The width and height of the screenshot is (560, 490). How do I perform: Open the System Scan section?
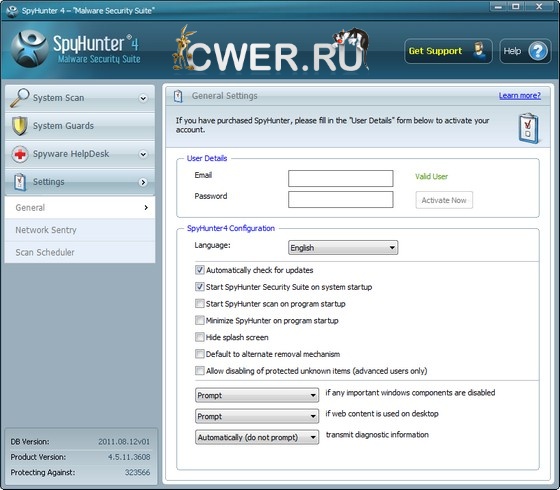80,98
